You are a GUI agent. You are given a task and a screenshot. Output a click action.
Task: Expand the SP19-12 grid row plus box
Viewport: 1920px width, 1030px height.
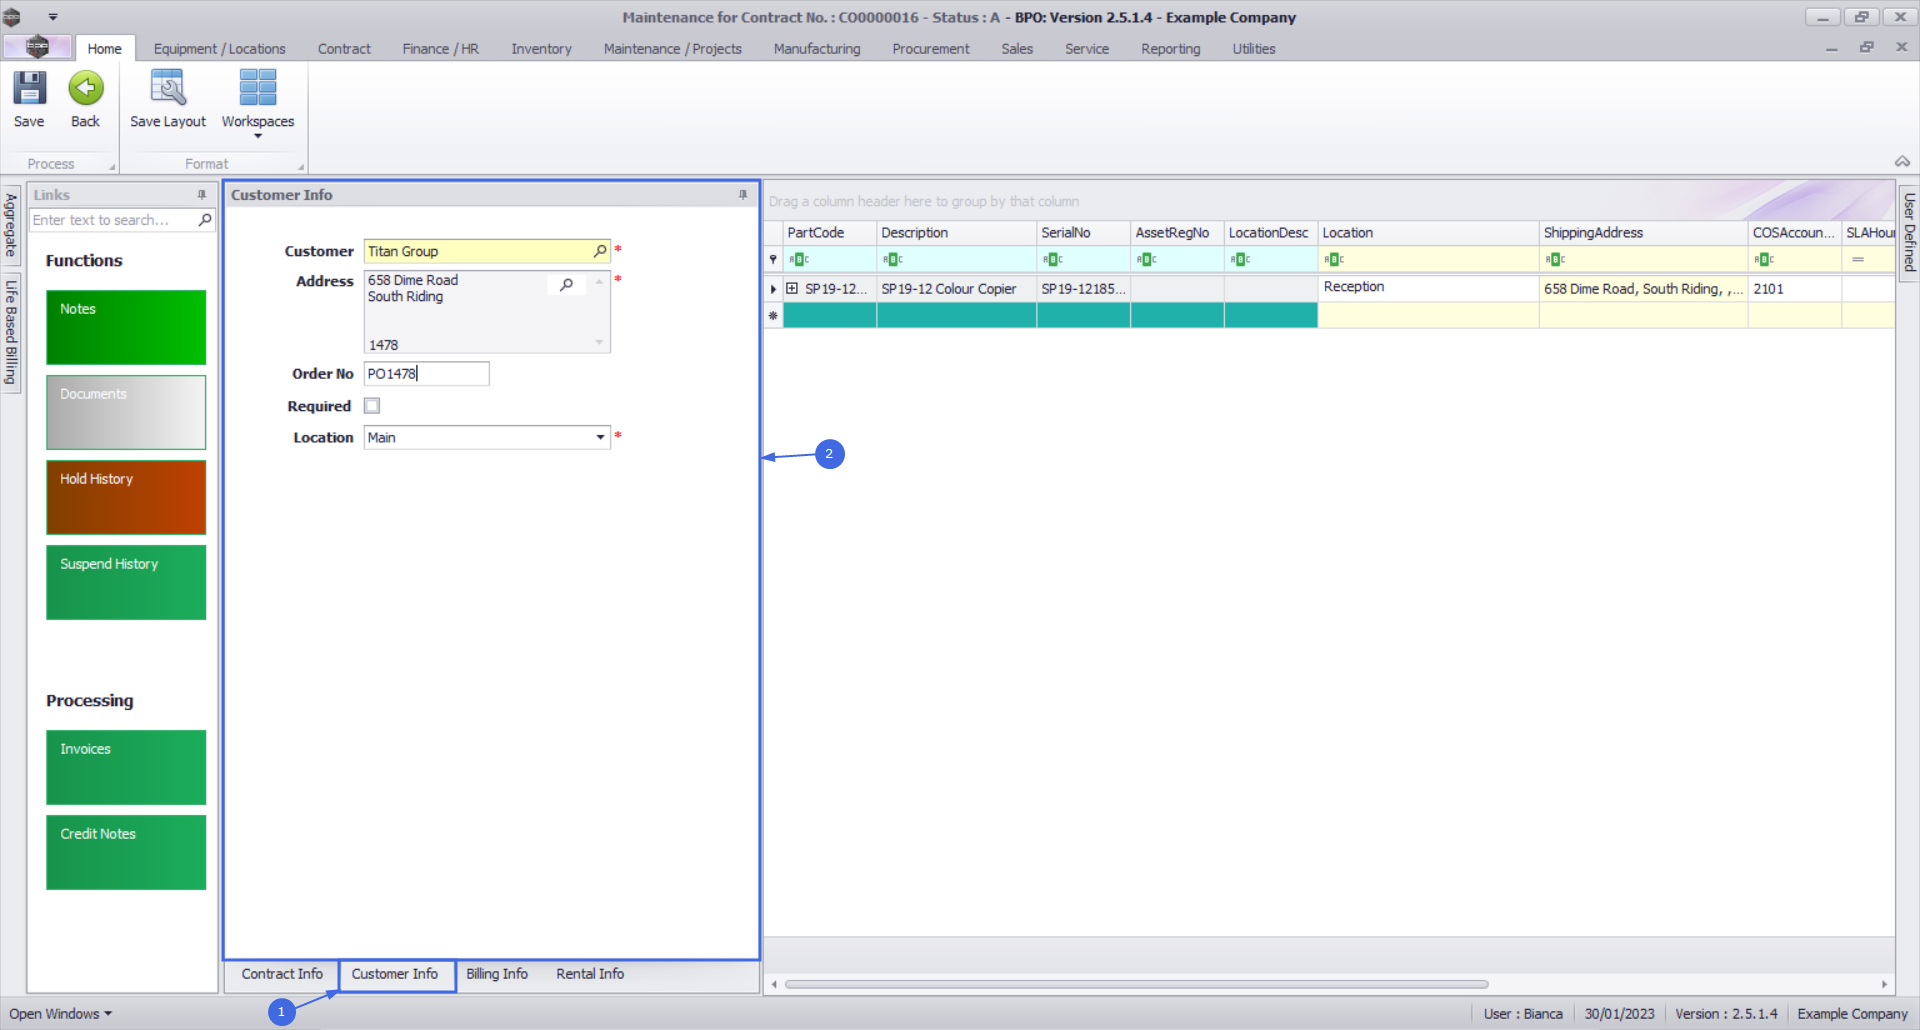point(792,288)
